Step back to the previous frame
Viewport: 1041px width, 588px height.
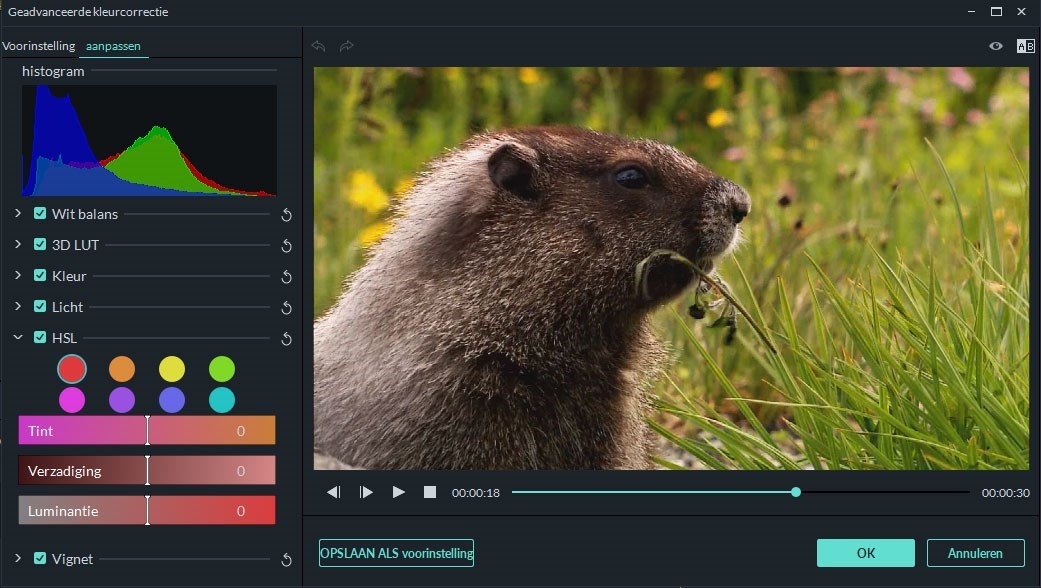(x=333, y=492)
